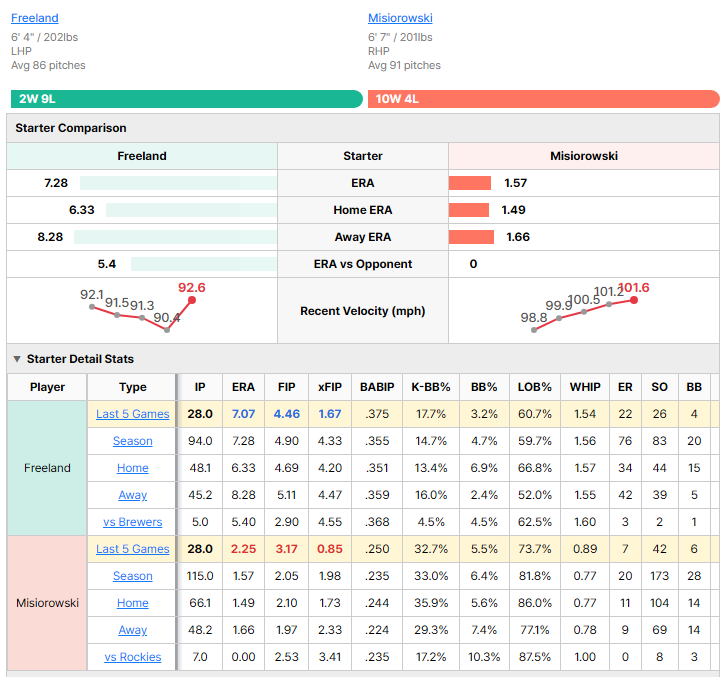Click the ERA vs Opponent label
This screenshot has height=677, width=726.
click(363, 264)
